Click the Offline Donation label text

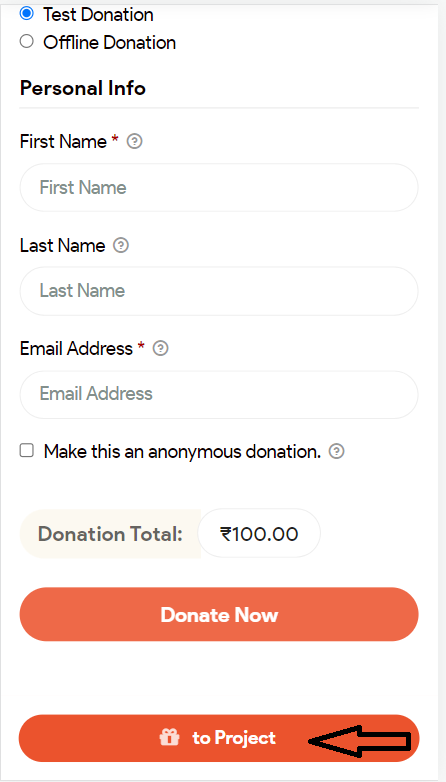pos(110,43)
